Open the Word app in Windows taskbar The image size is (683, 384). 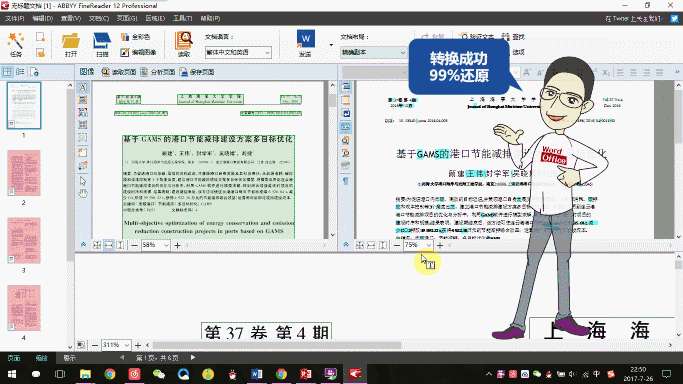pyautogui.click(x=257, y=374)
